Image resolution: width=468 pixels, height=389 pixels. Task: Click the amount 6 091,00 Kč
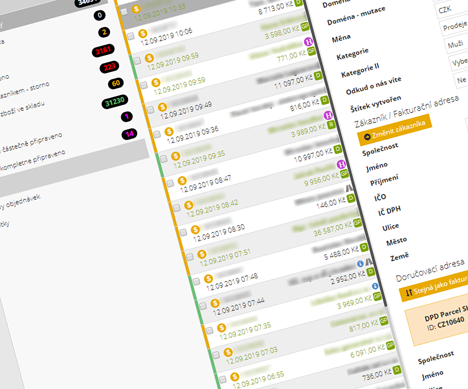(367, 351)
